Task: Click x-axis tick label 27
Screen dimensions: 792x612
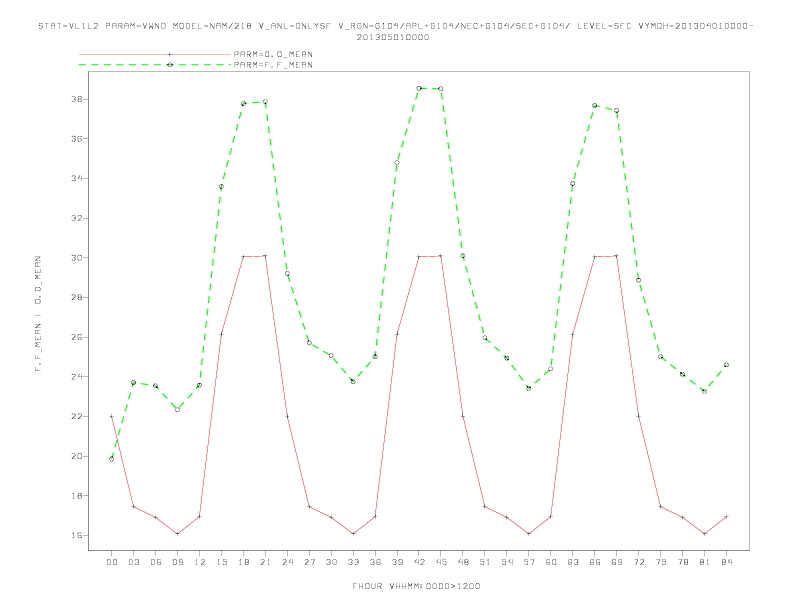Action: coord(309,562)
